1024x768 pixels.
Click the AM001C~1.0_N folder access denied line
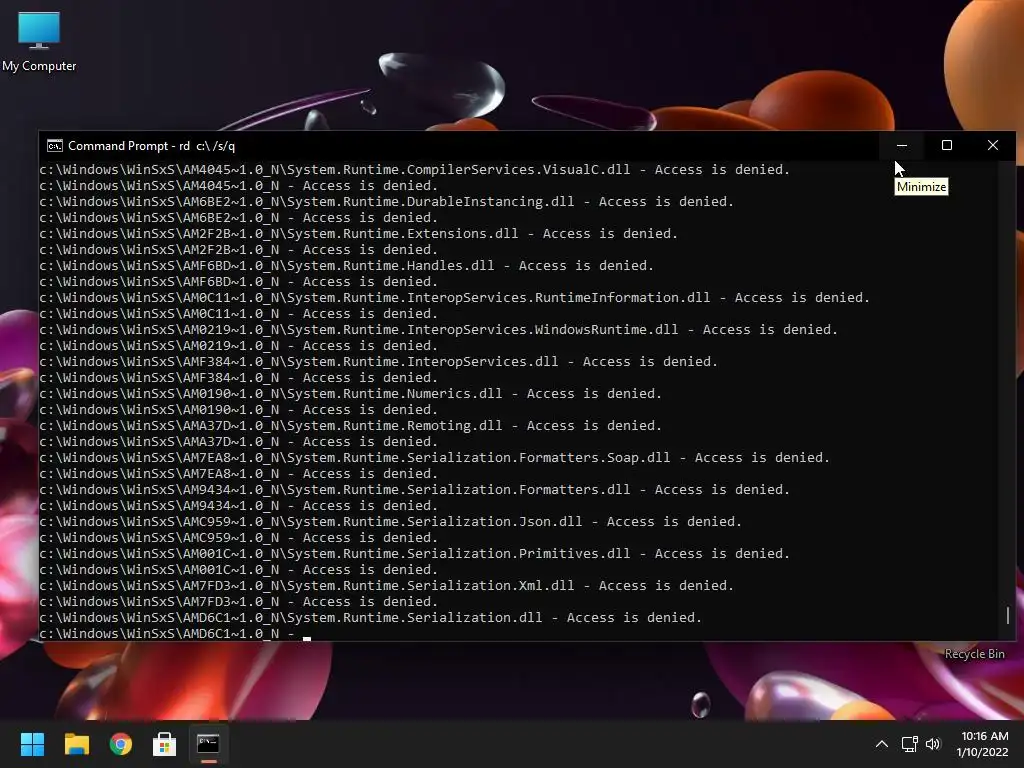(239, 569)
